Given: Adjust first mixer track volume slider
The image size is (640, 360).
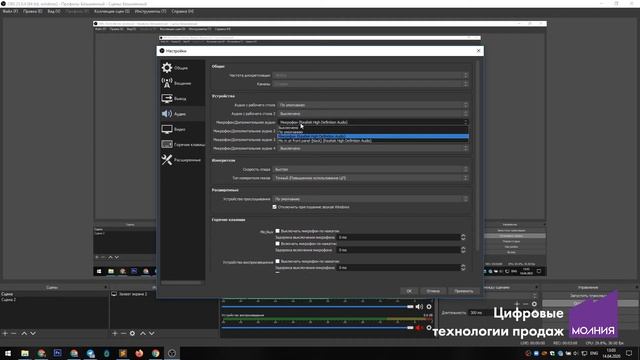Looking at the screenshot, I should [x=318, y=307].
